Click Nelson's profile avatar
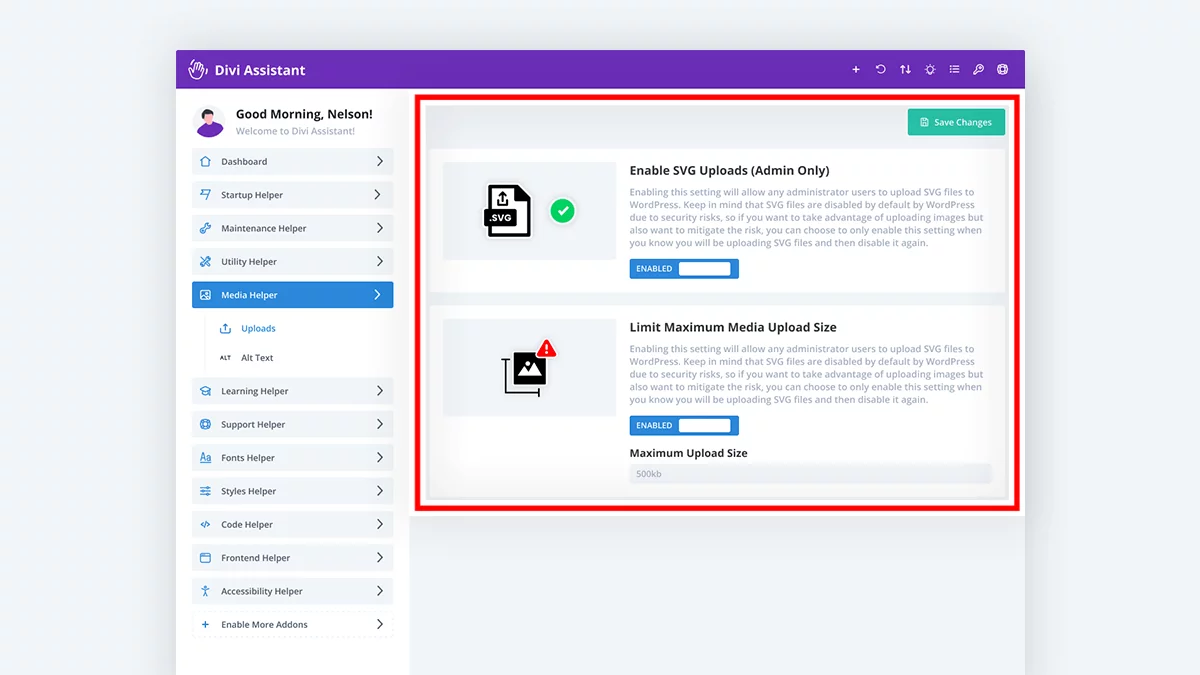 [210, 122]
